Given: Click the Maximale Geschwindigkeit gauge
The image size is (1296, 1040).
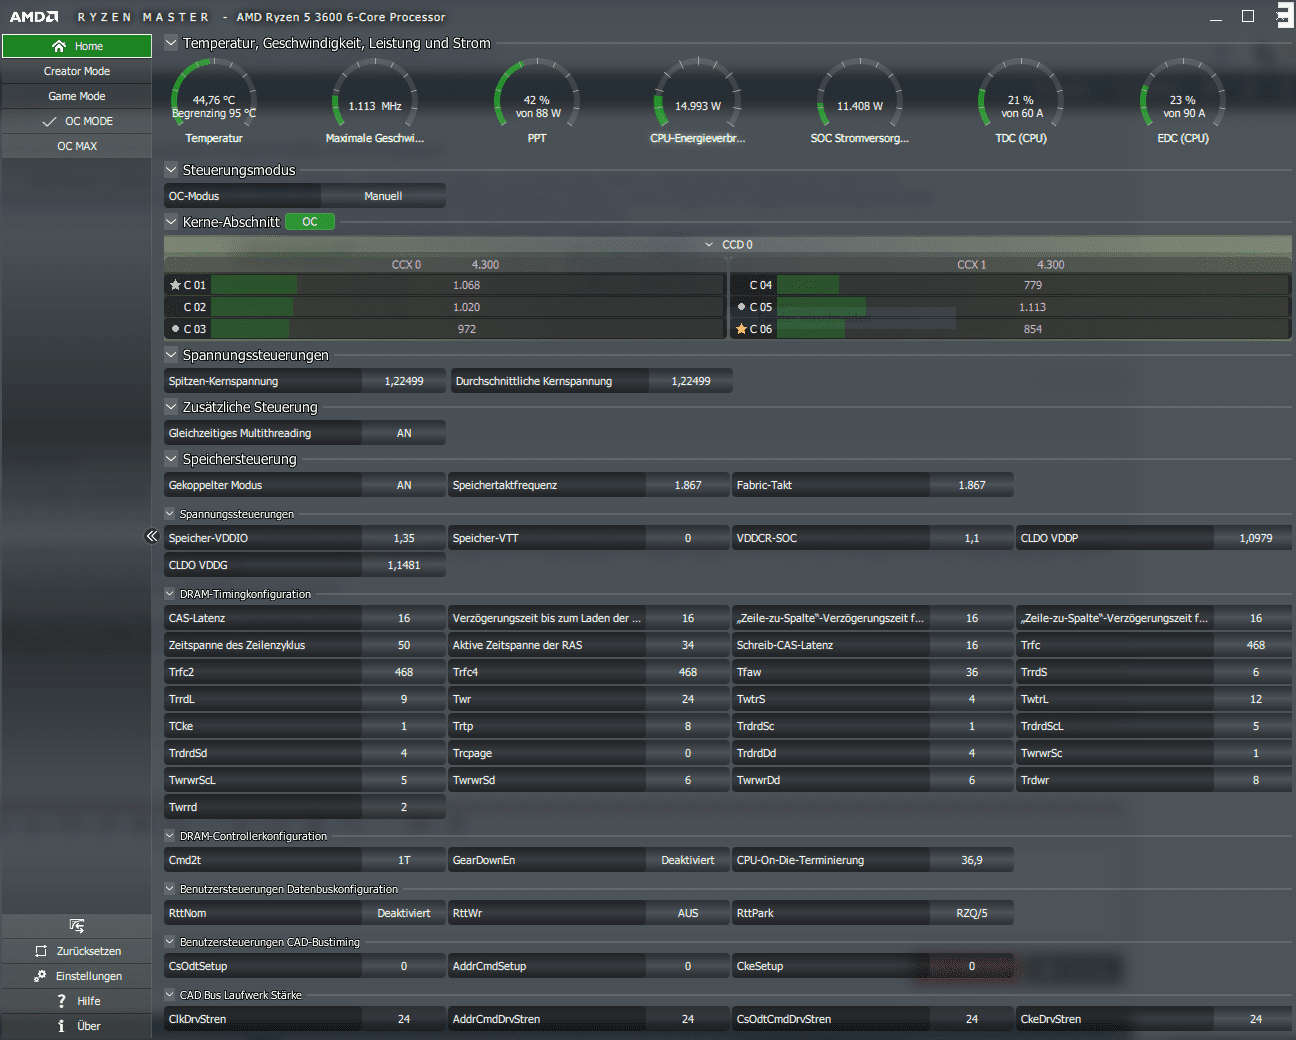Looking at the screenshot, I should coord(375,100).
